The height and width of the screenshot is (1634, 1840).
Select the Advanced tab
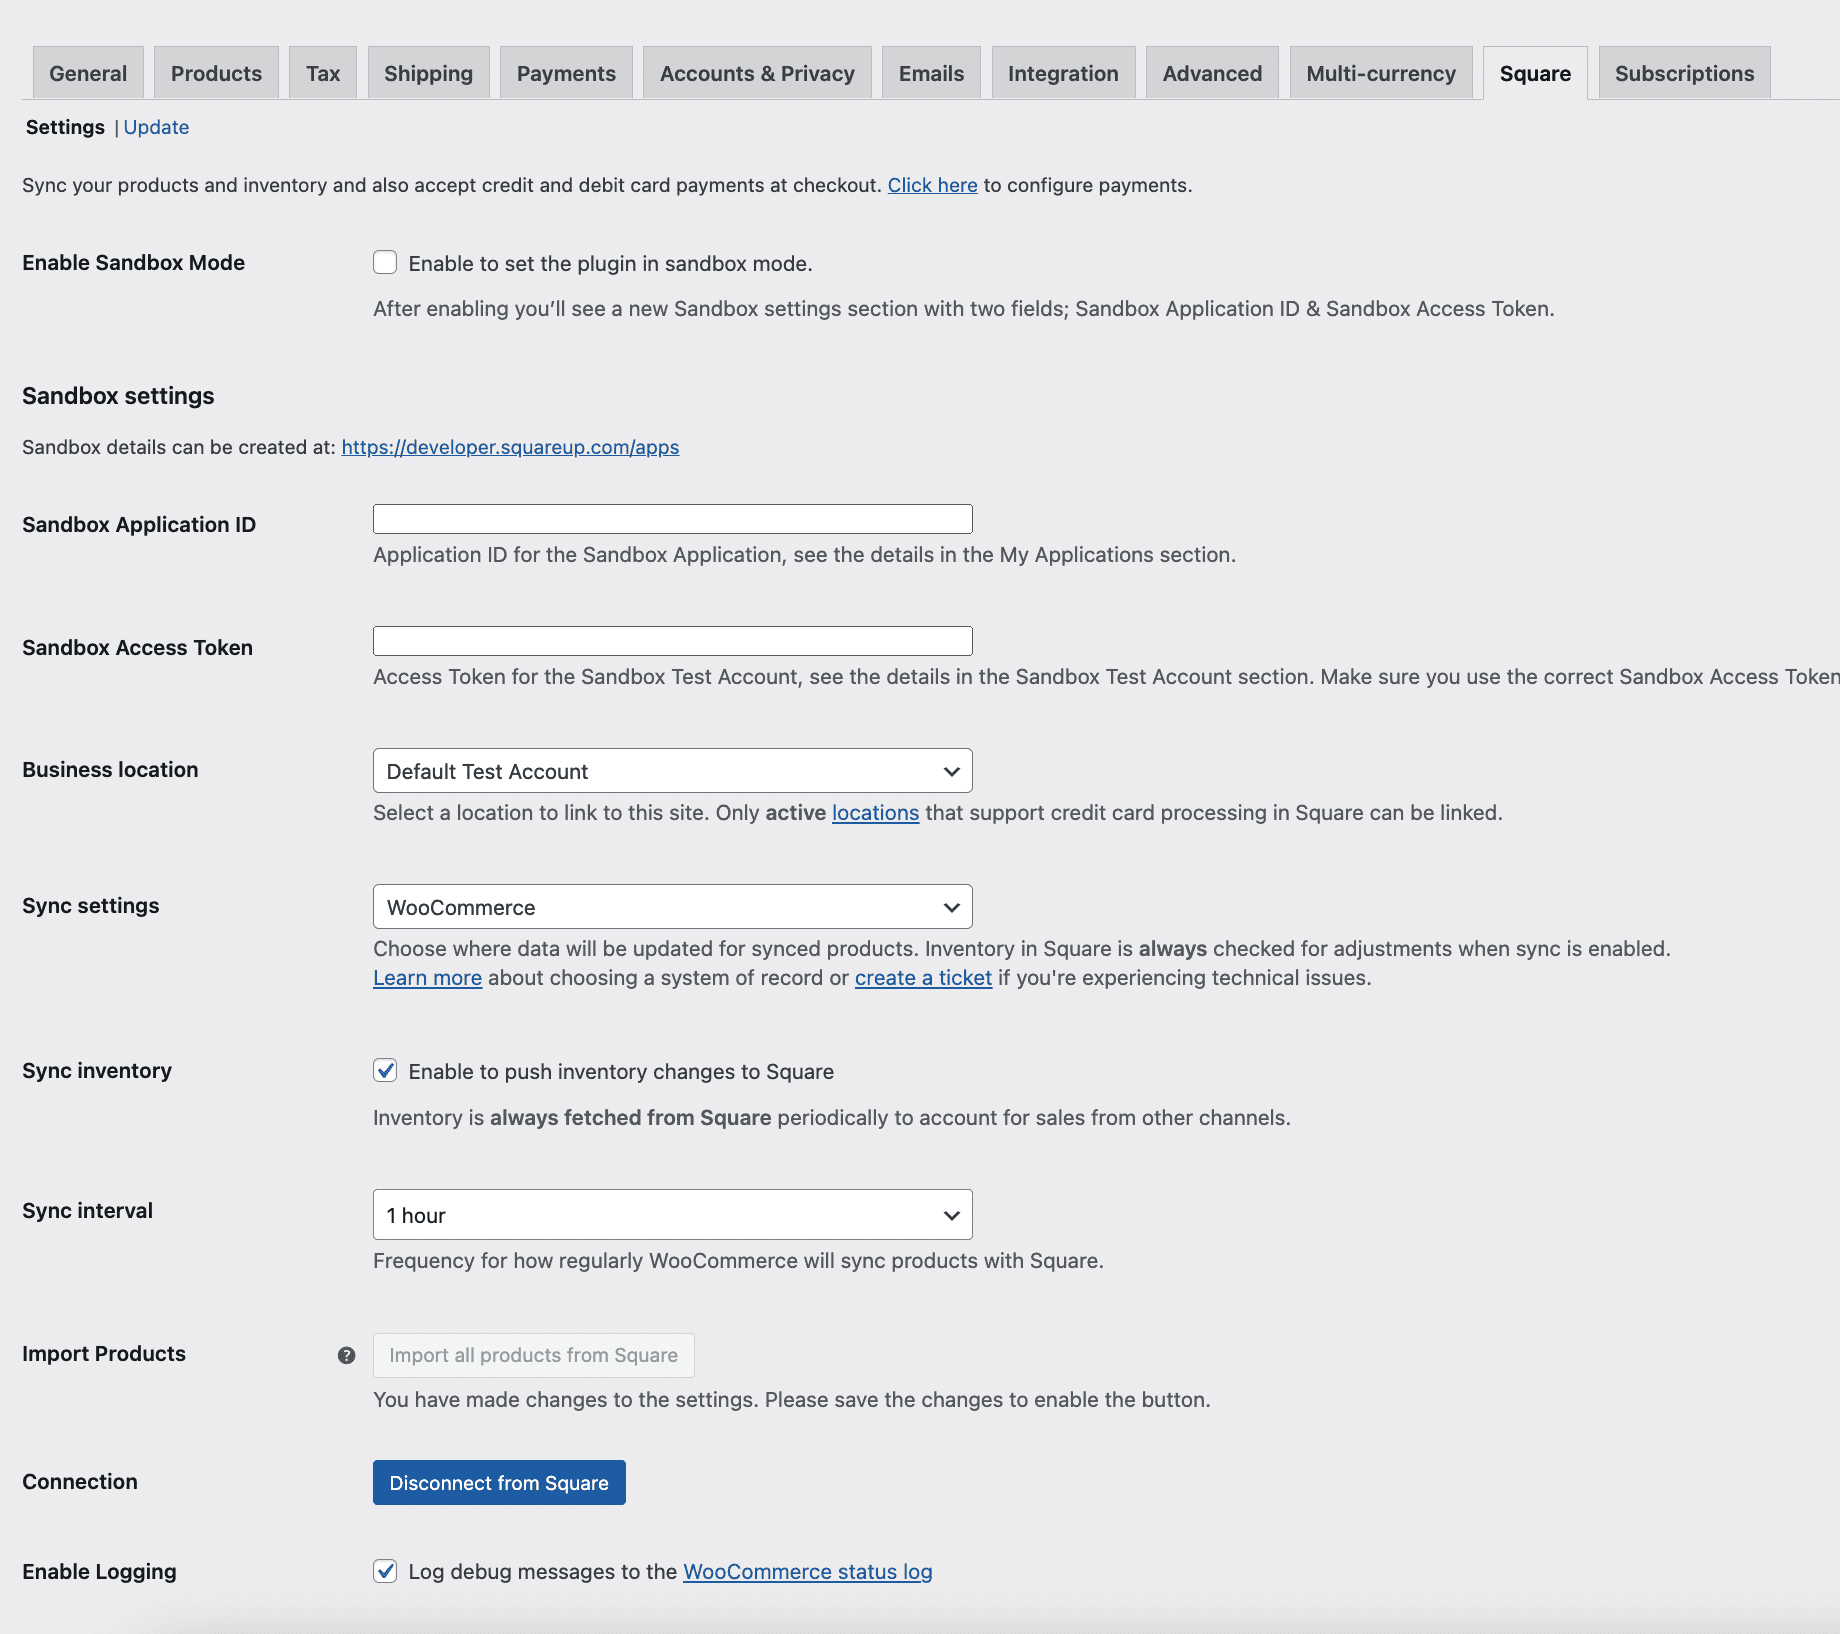tap(1212, 72)
